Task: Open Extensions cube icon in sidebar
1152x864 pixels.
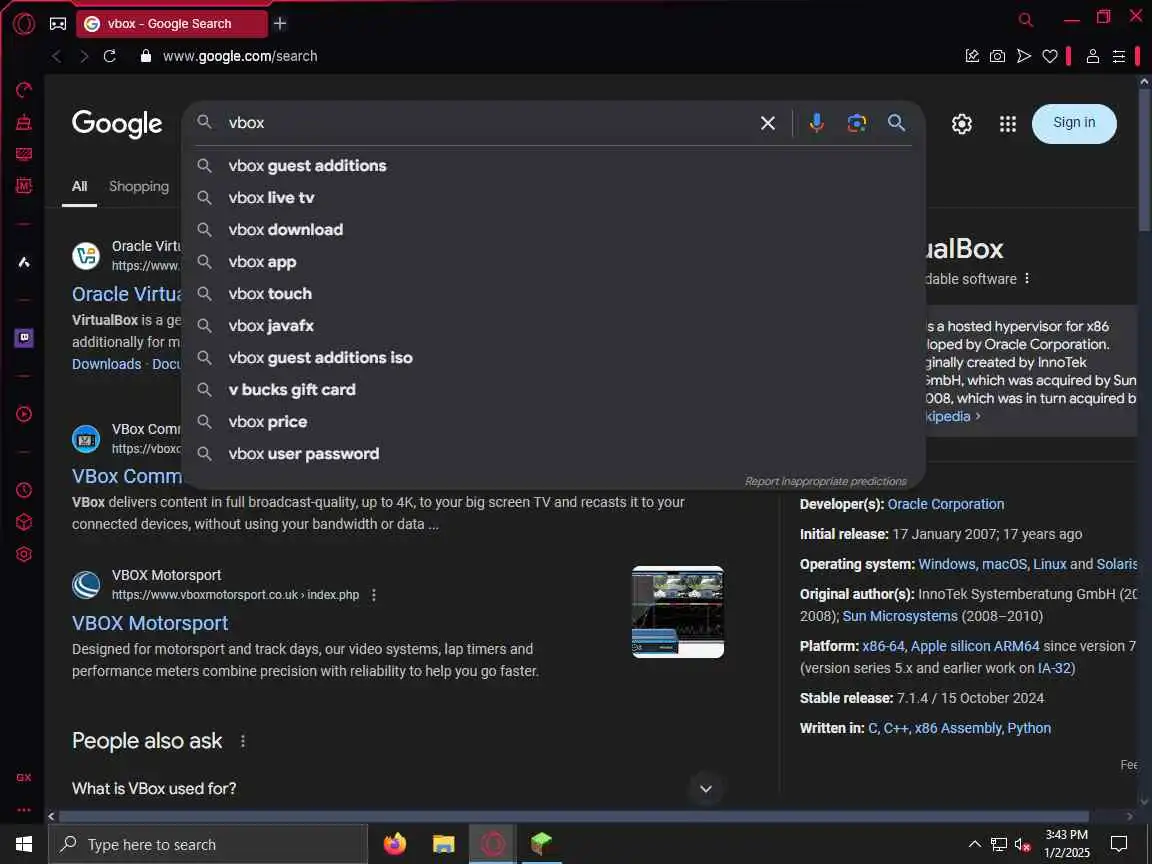Action: (x=24, y=522)
